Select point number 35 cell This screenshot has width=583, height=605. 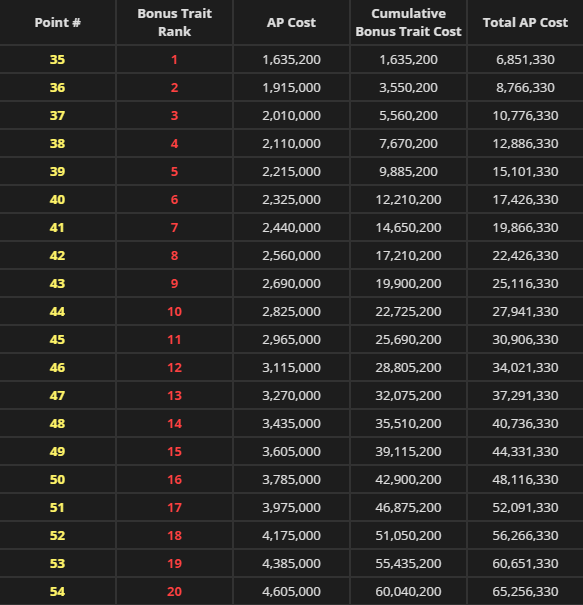click(x=57, y=59)
